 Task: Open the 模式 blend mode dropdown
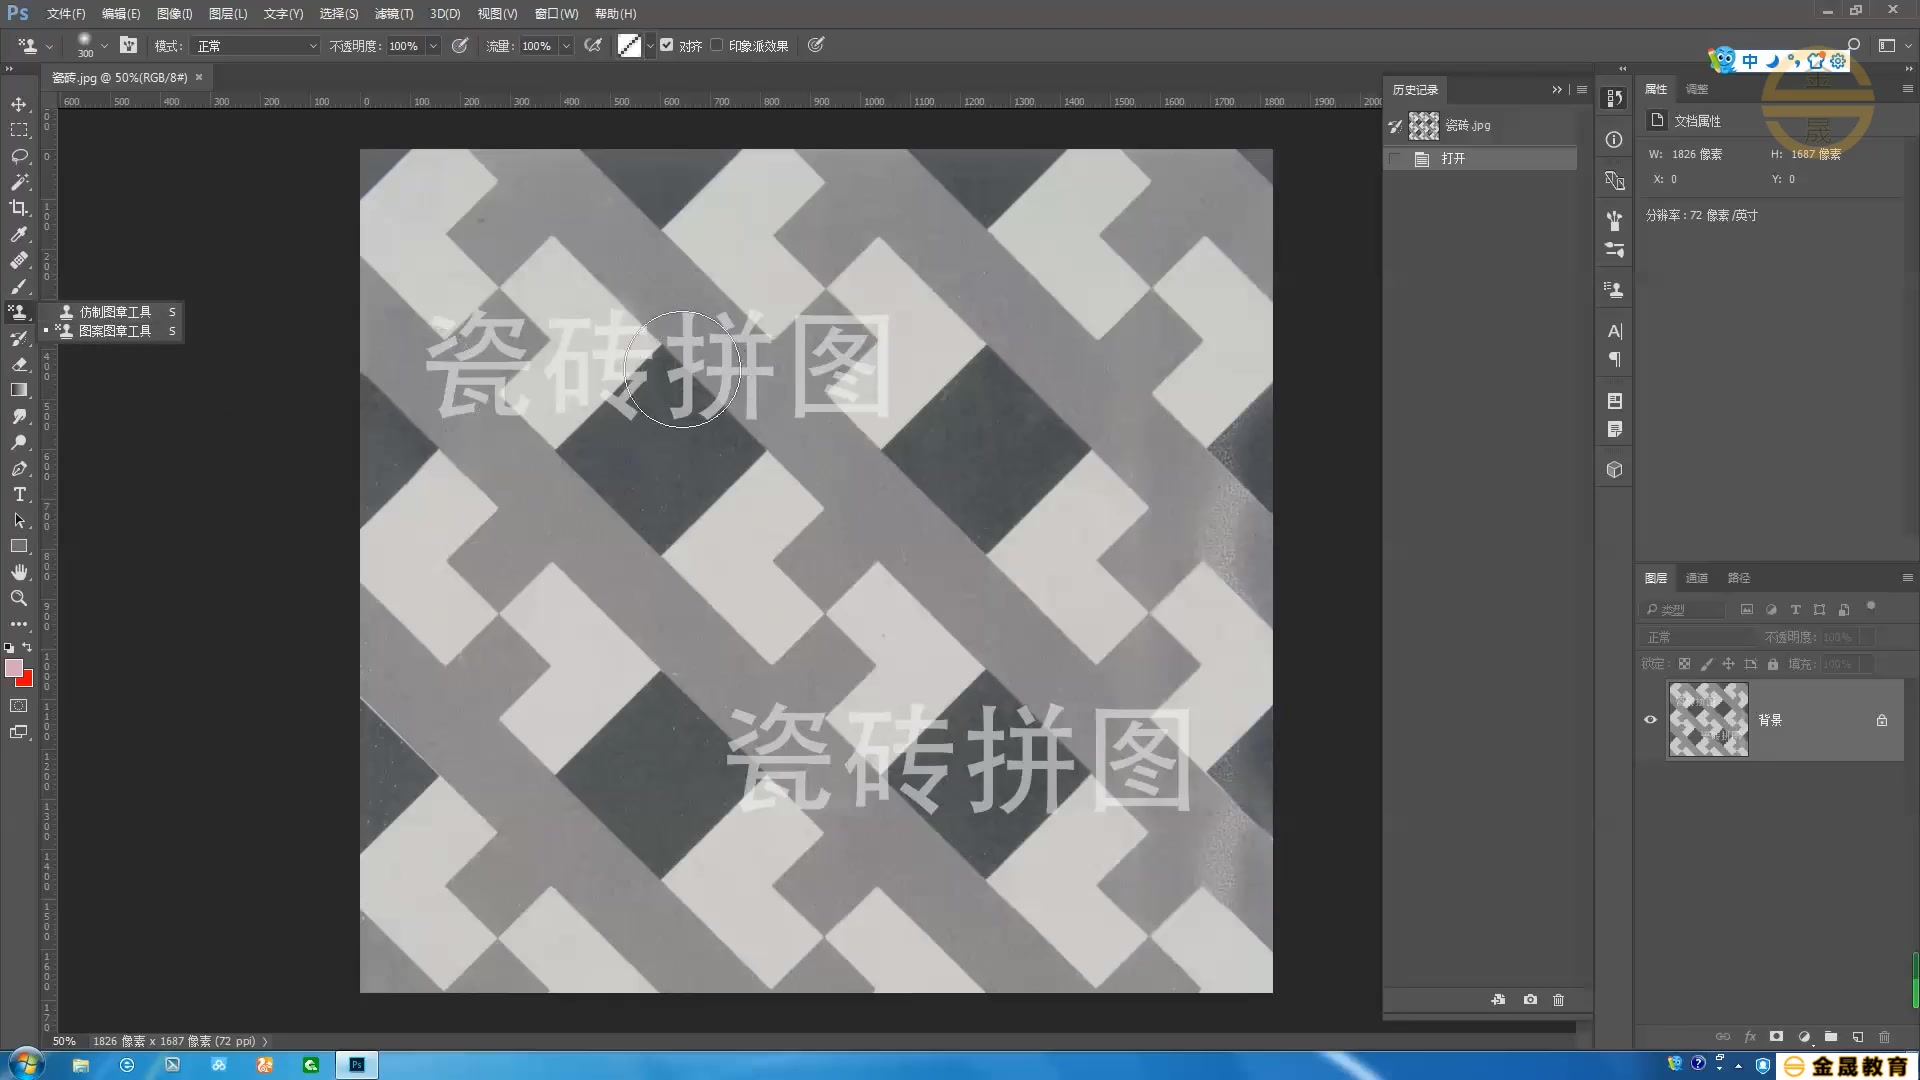[255, 46]
